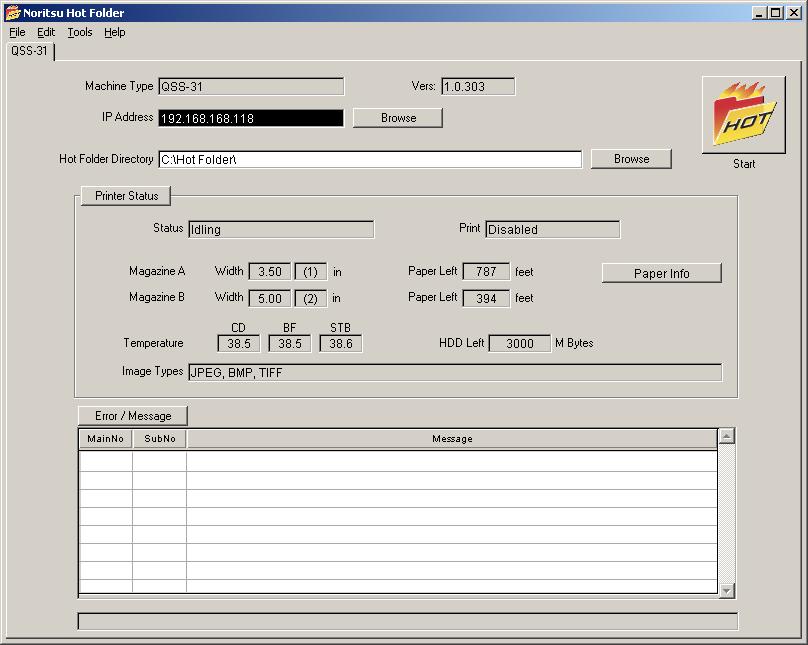
Task: Click the BF temperature value
Action: pos(290,344)
